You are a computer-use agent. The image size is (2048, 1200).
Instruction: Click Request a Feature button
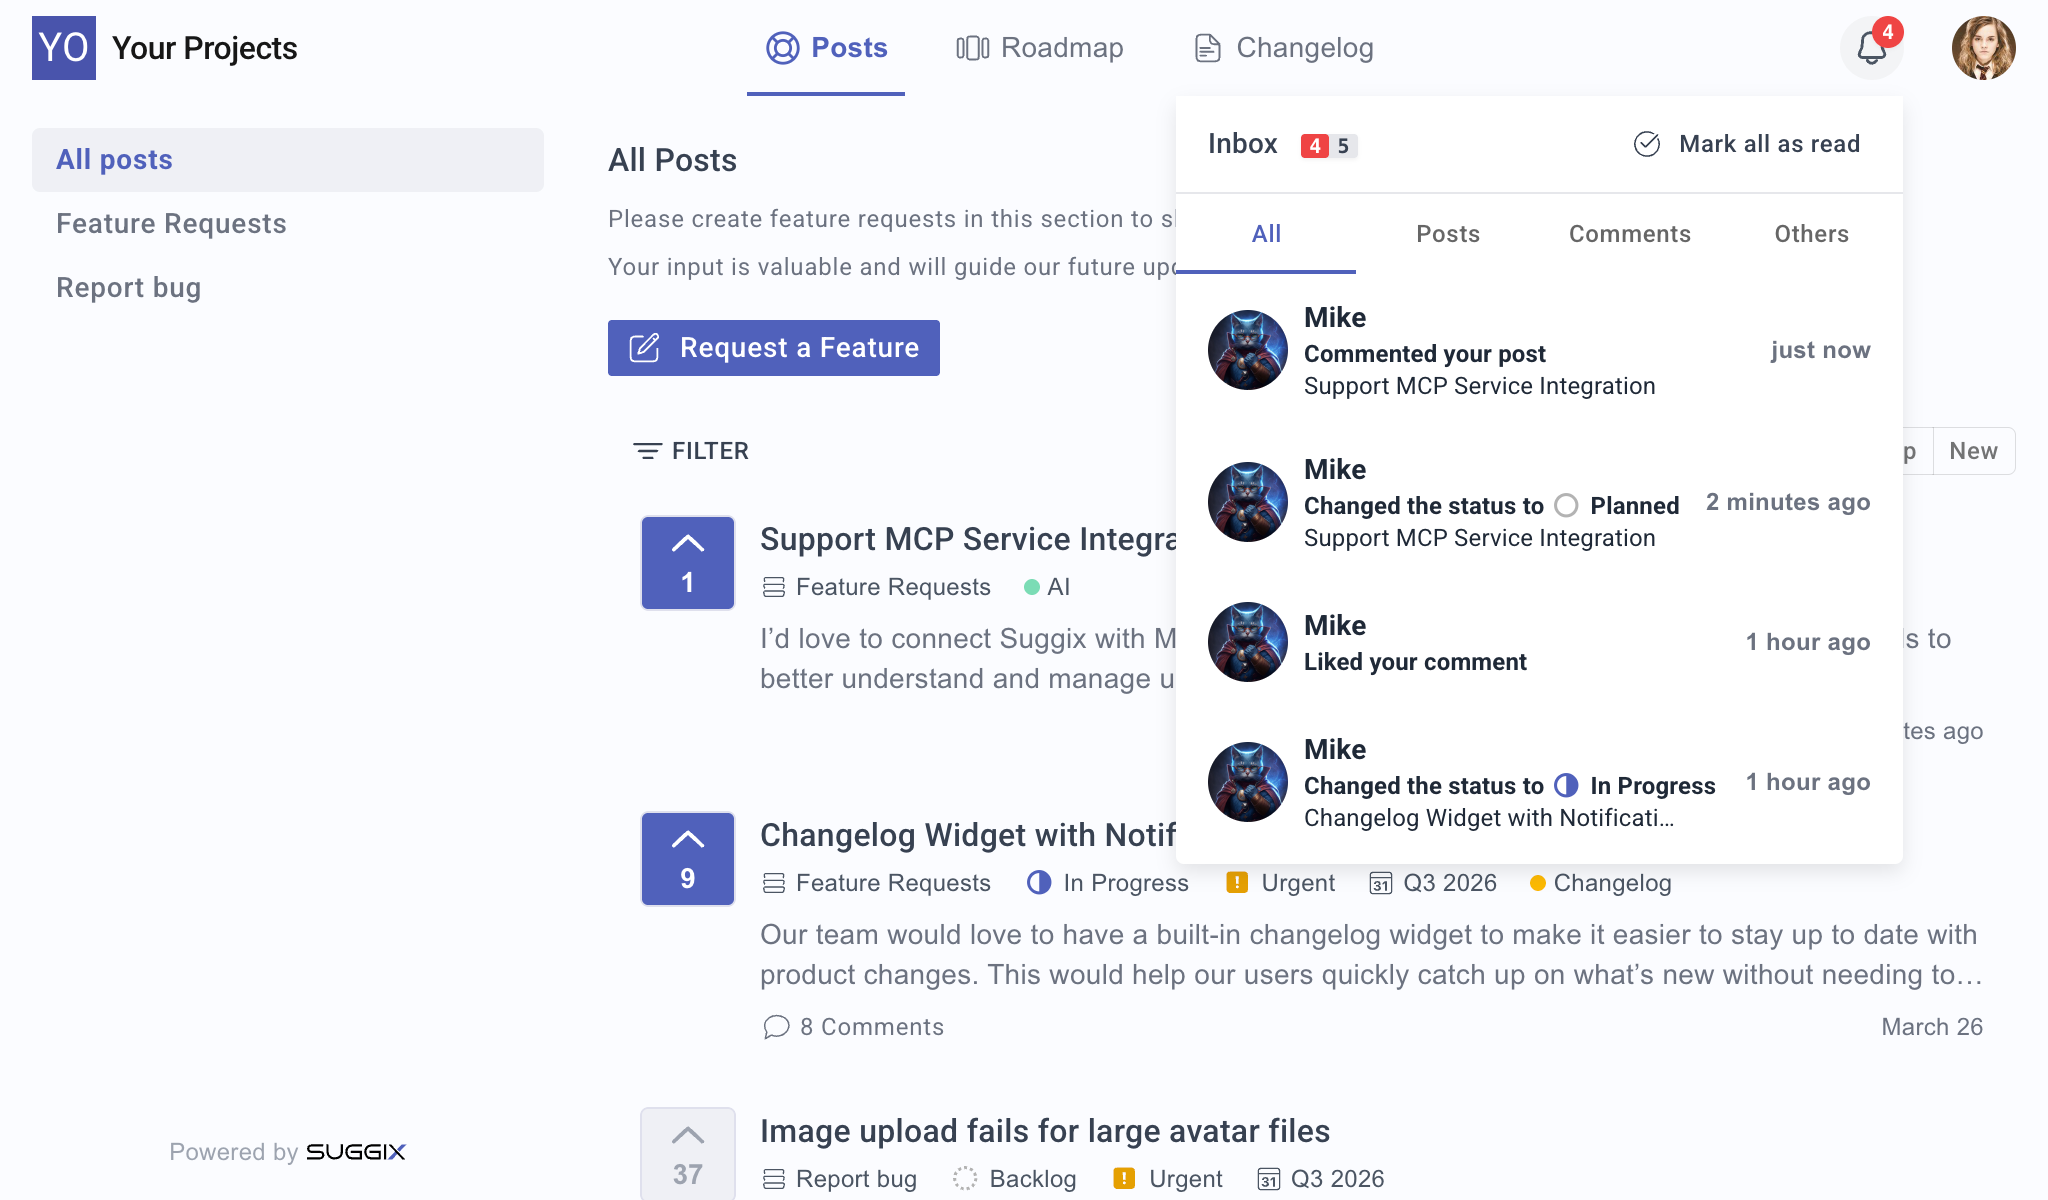click(774, 348)
